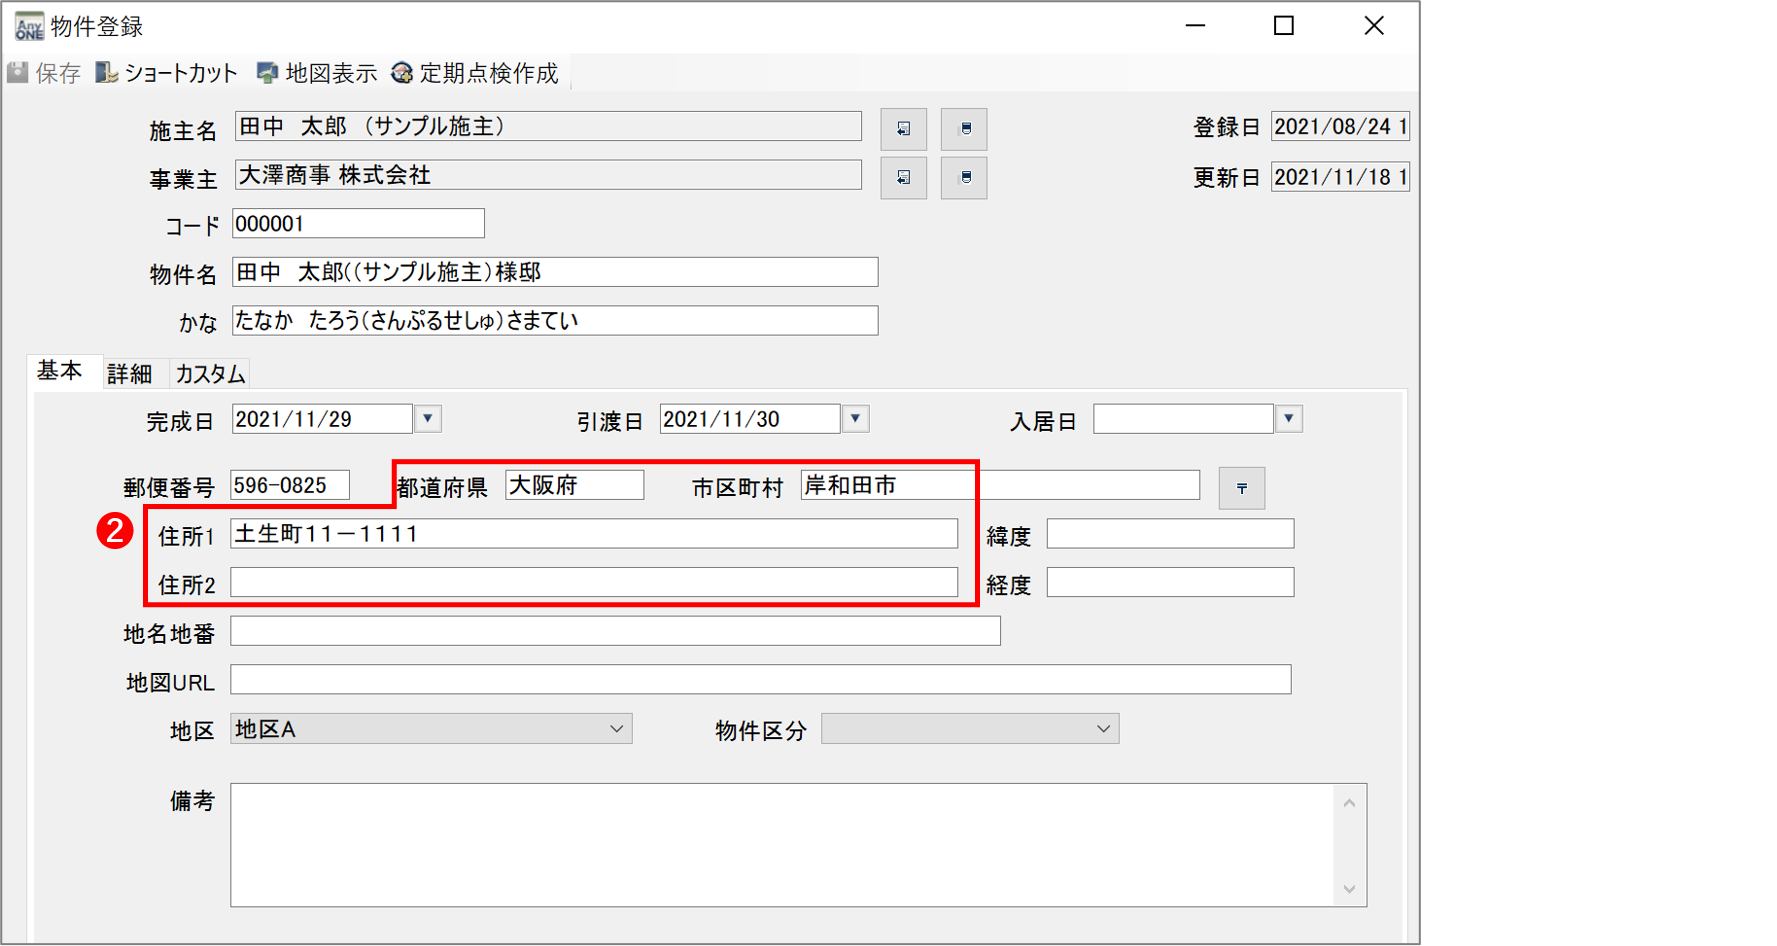Expand the 入居日 date picker dropdown
The height and width of the screenshot is (946, 1777).
click(1289, 419)
